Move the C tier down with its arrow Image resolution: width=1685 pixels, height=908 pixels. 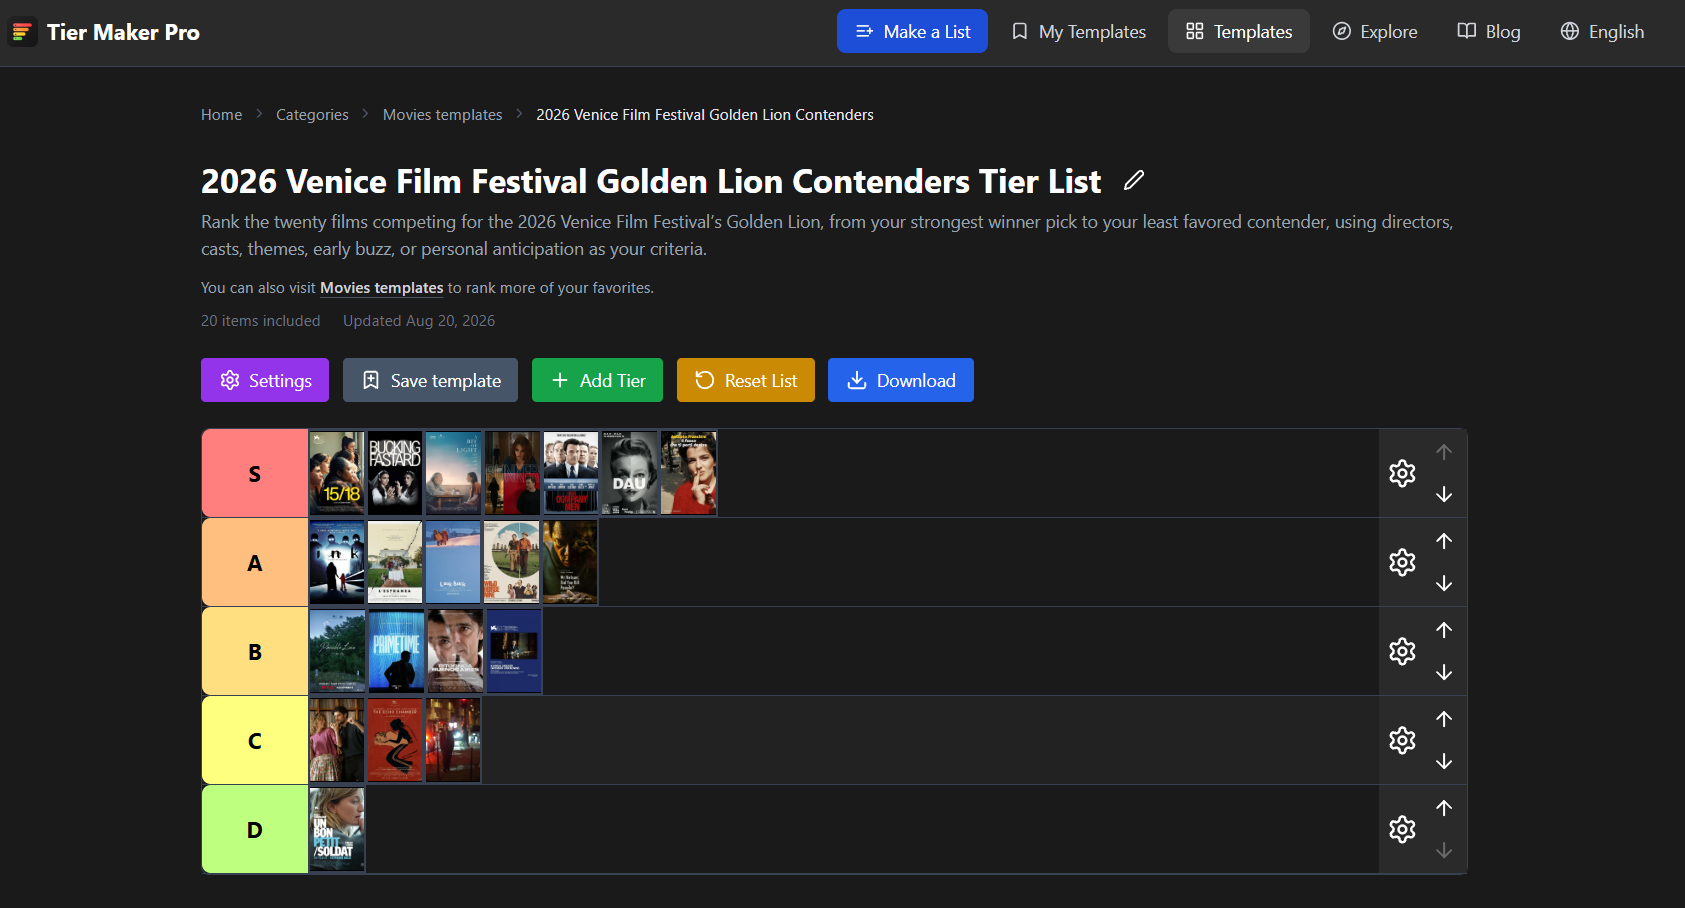(x=1444, y=761)
